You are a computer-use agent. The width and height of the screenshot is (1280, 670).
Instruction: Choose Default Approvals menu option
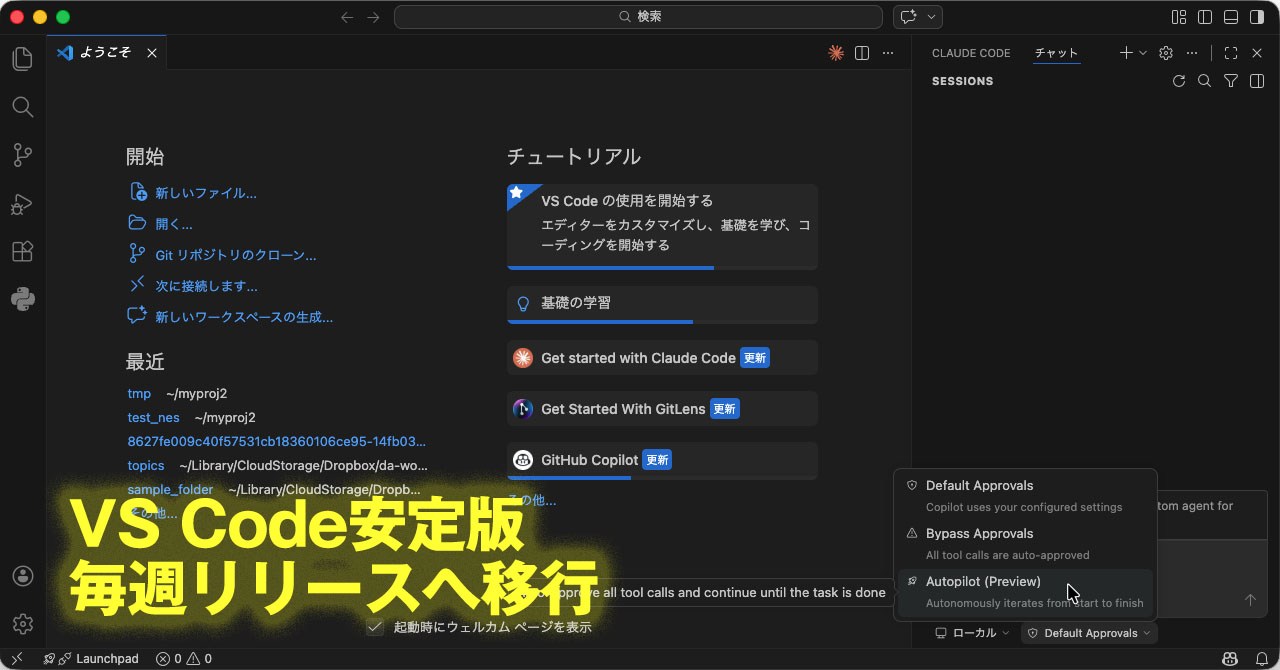tap(1025, 496)
